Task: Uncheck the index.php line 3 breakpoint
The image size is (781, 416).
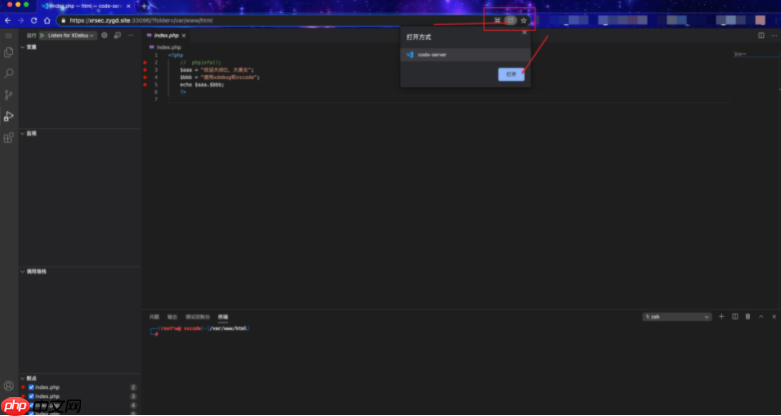Action: tap(31, 396)
